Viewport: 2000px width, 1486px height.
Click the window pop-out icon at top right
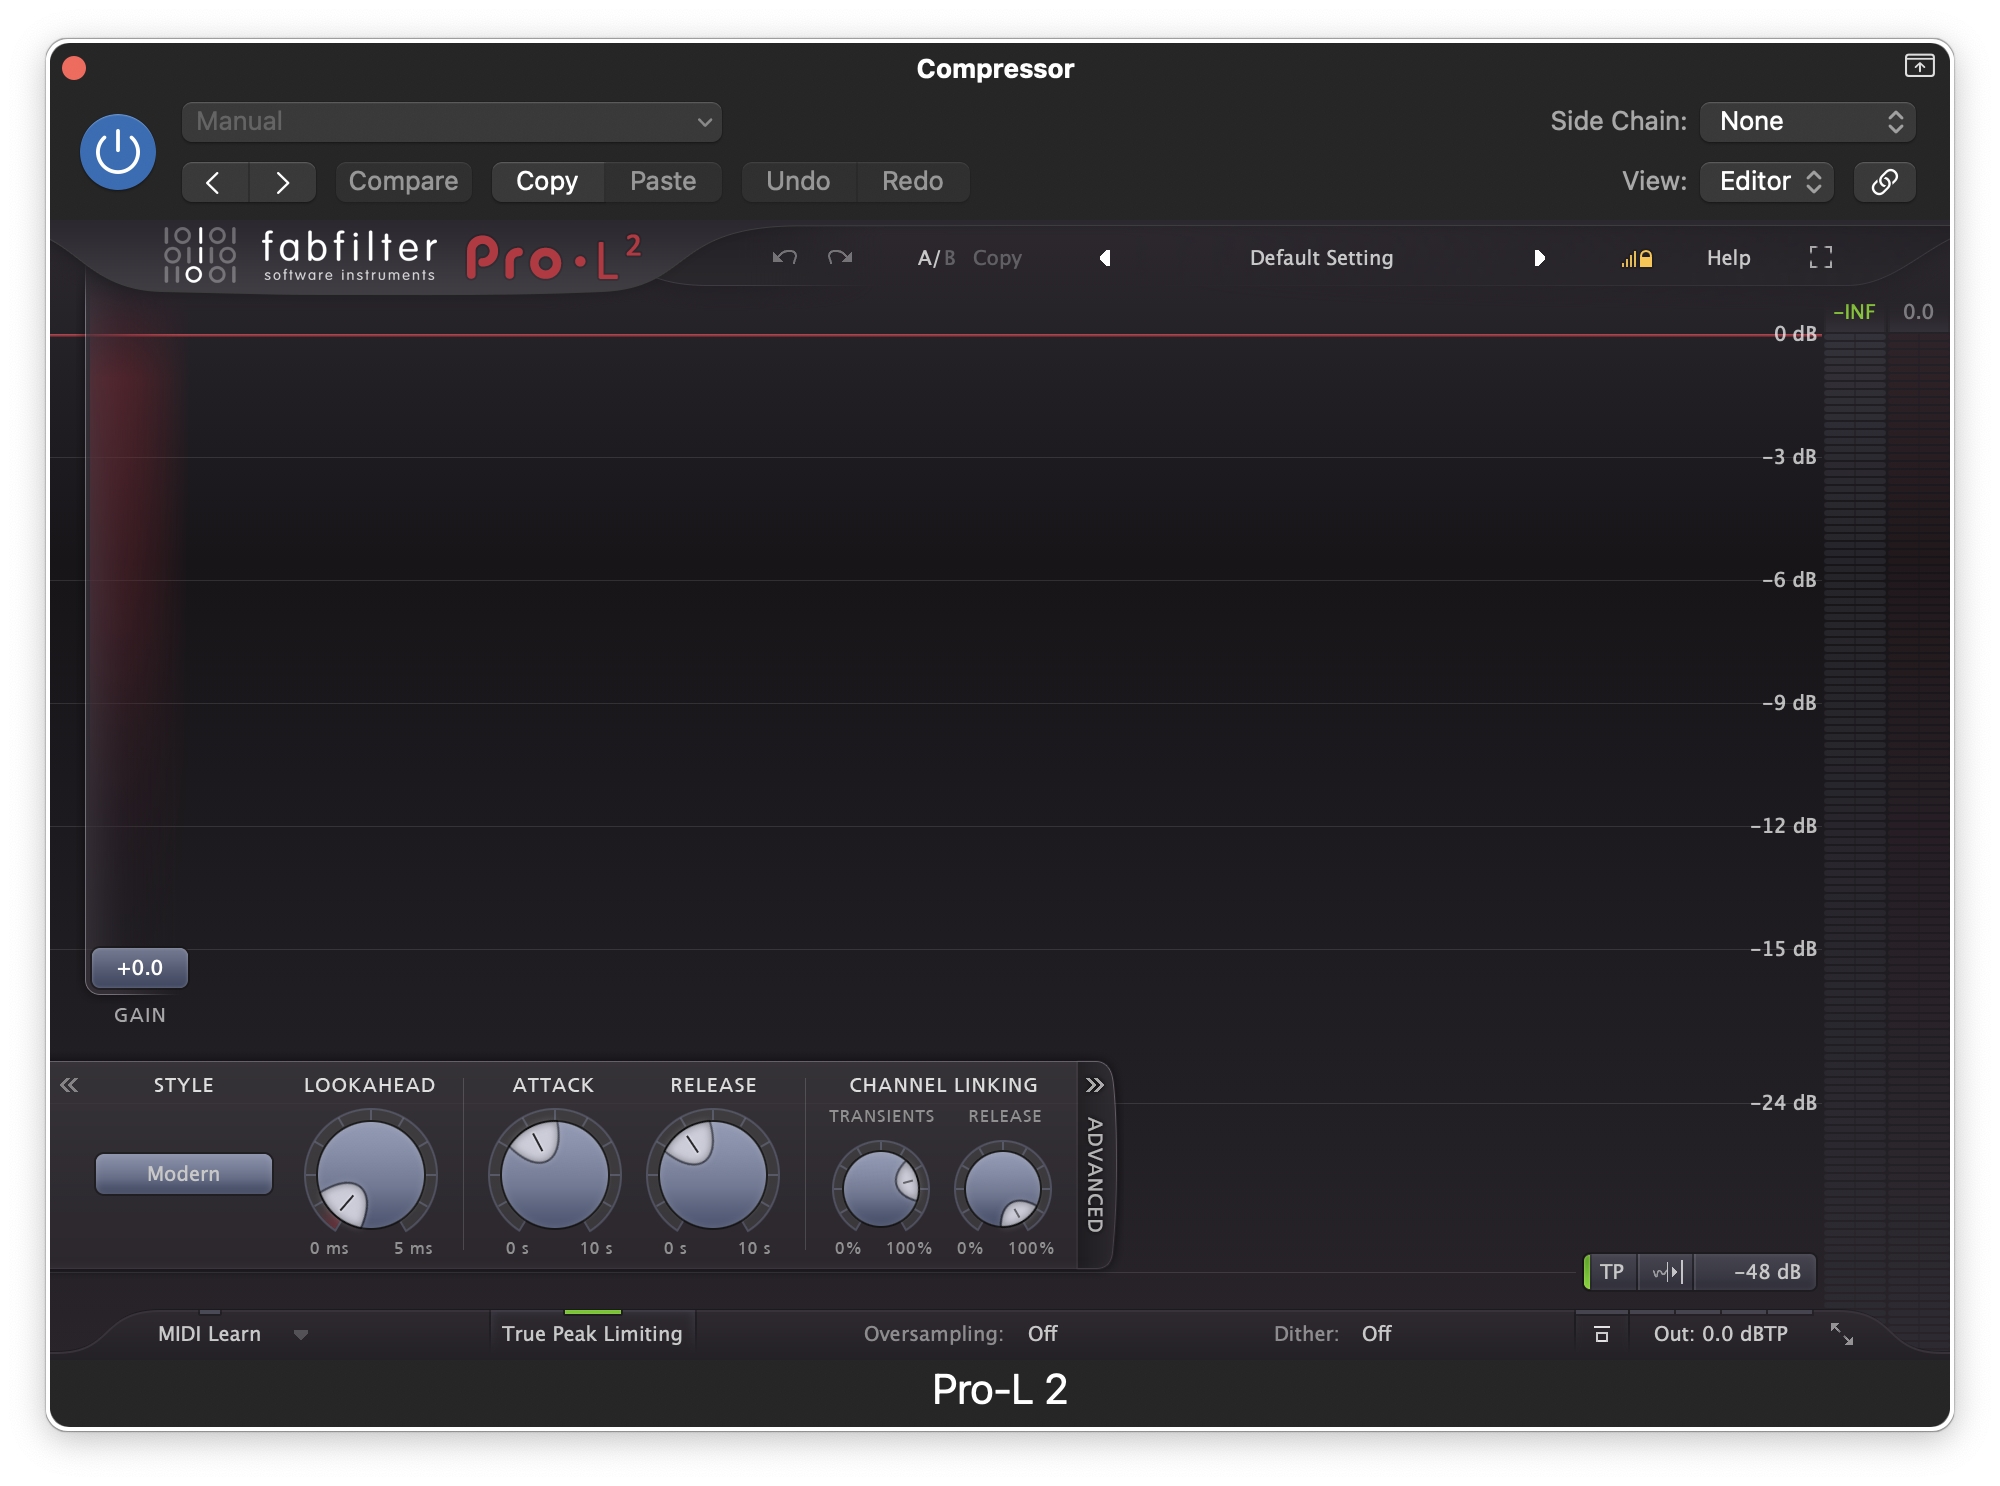1919,66
